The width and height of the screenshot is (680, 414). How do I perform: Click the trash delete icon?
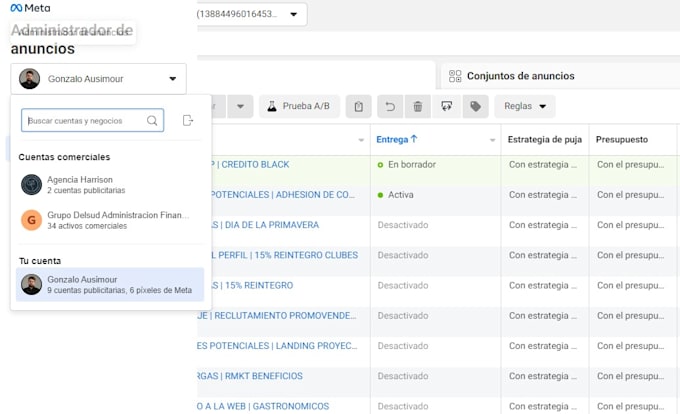[418, 106]
